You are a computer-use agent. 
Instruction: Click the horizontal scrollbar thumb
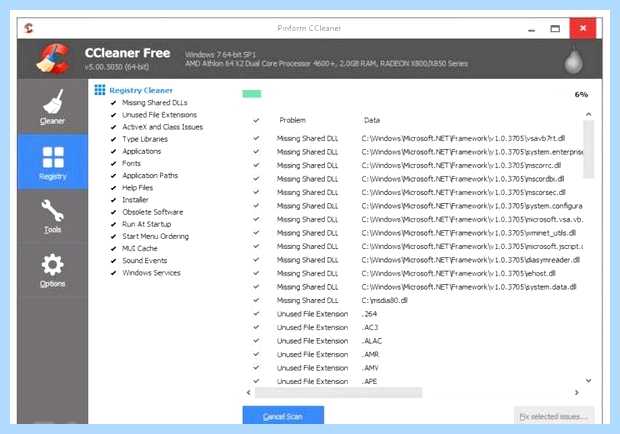tap(338, 392)
